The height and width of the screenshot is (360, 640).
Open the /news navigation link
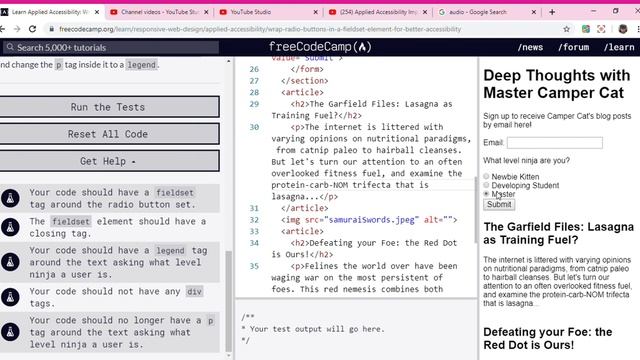[x=530, y=47]
